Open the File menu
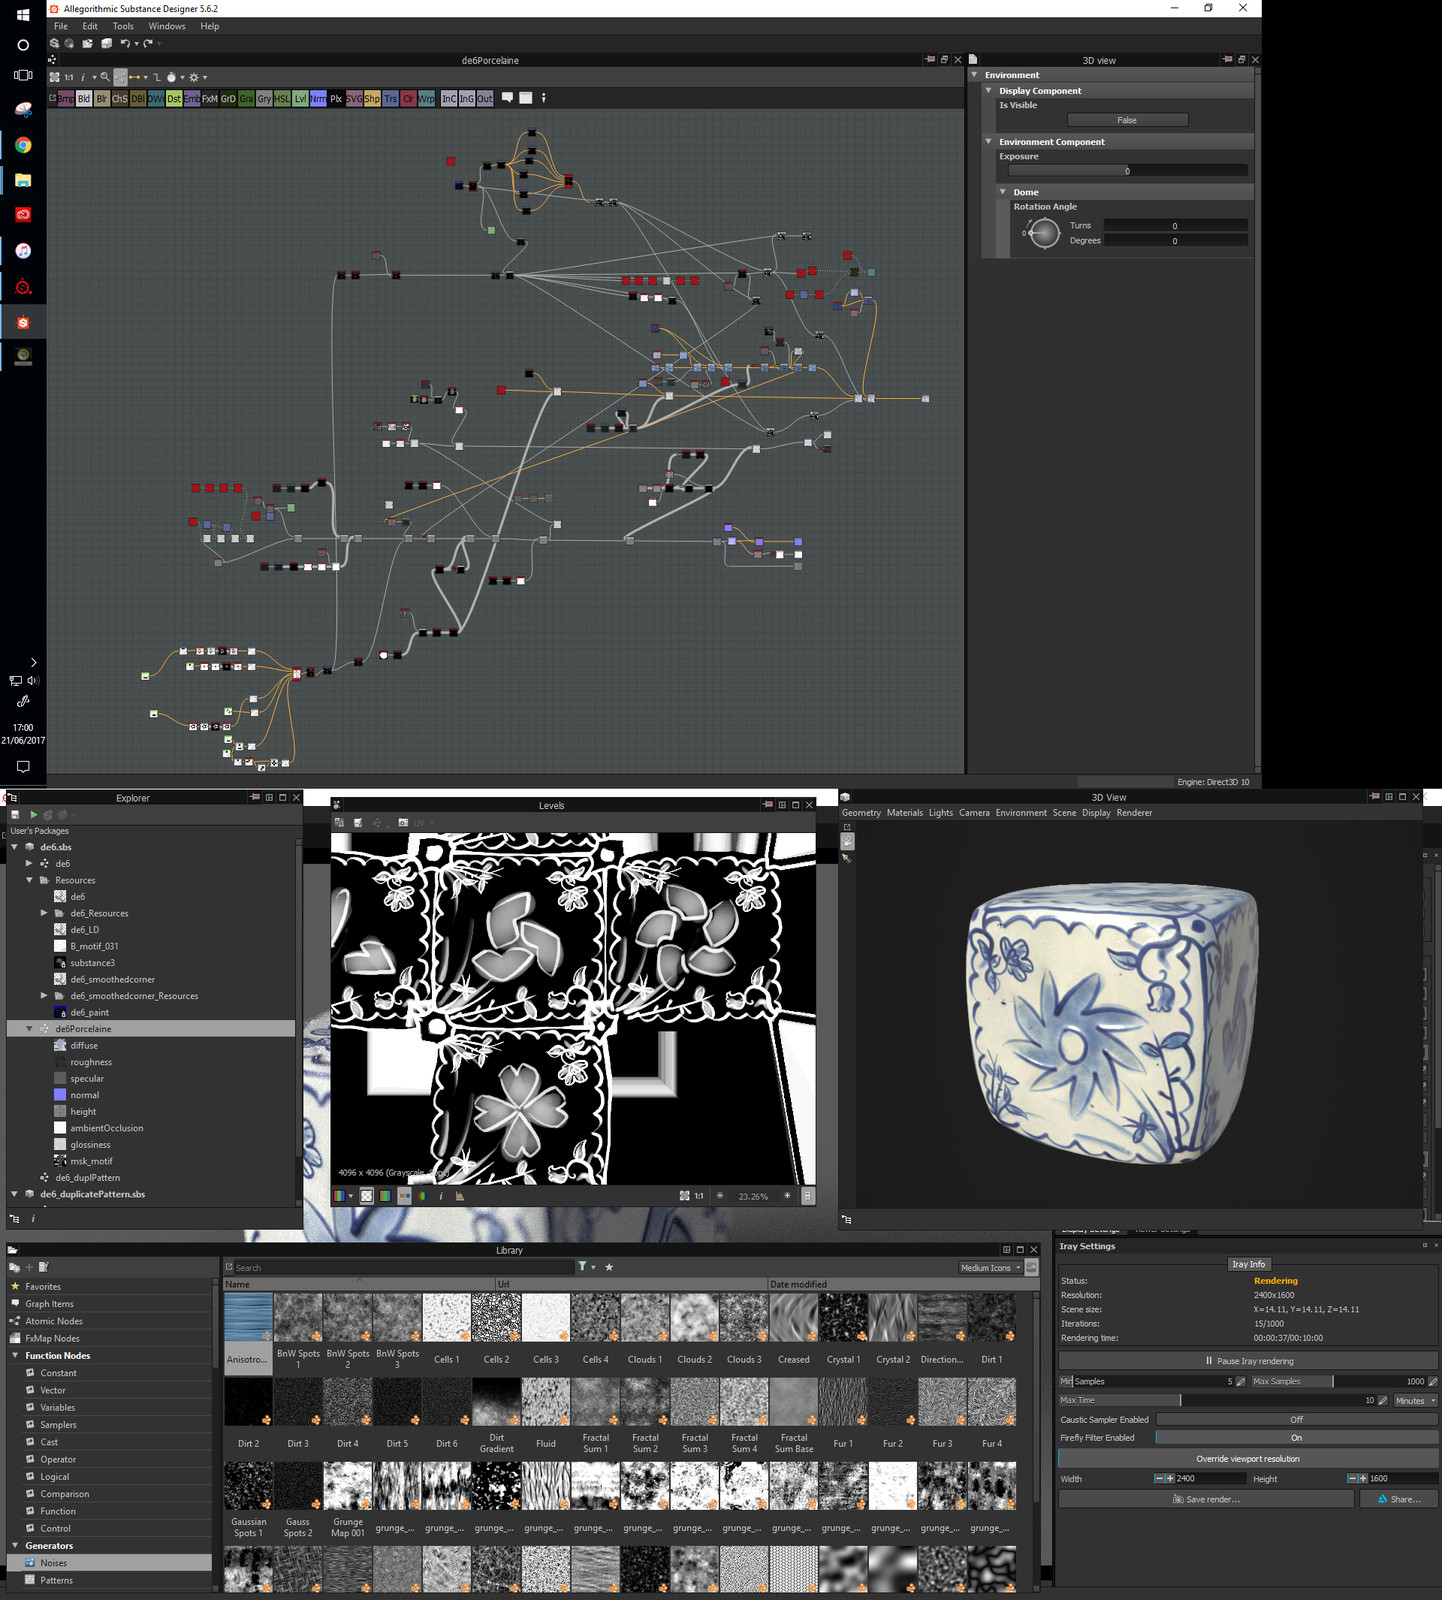1442x1600 pixels. click(61, 26)
